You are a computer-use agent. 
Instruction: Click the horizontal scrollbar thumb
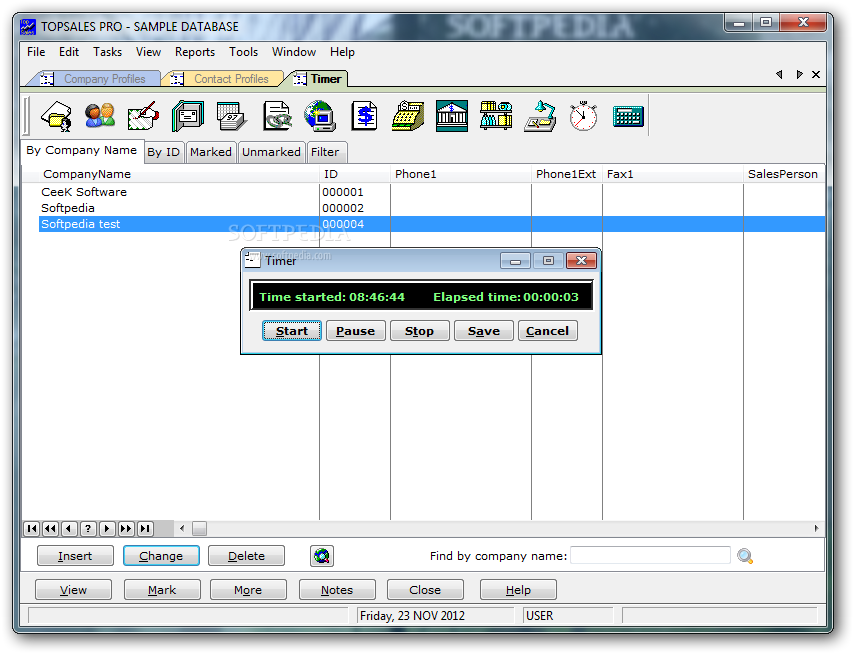click(200, 528)
